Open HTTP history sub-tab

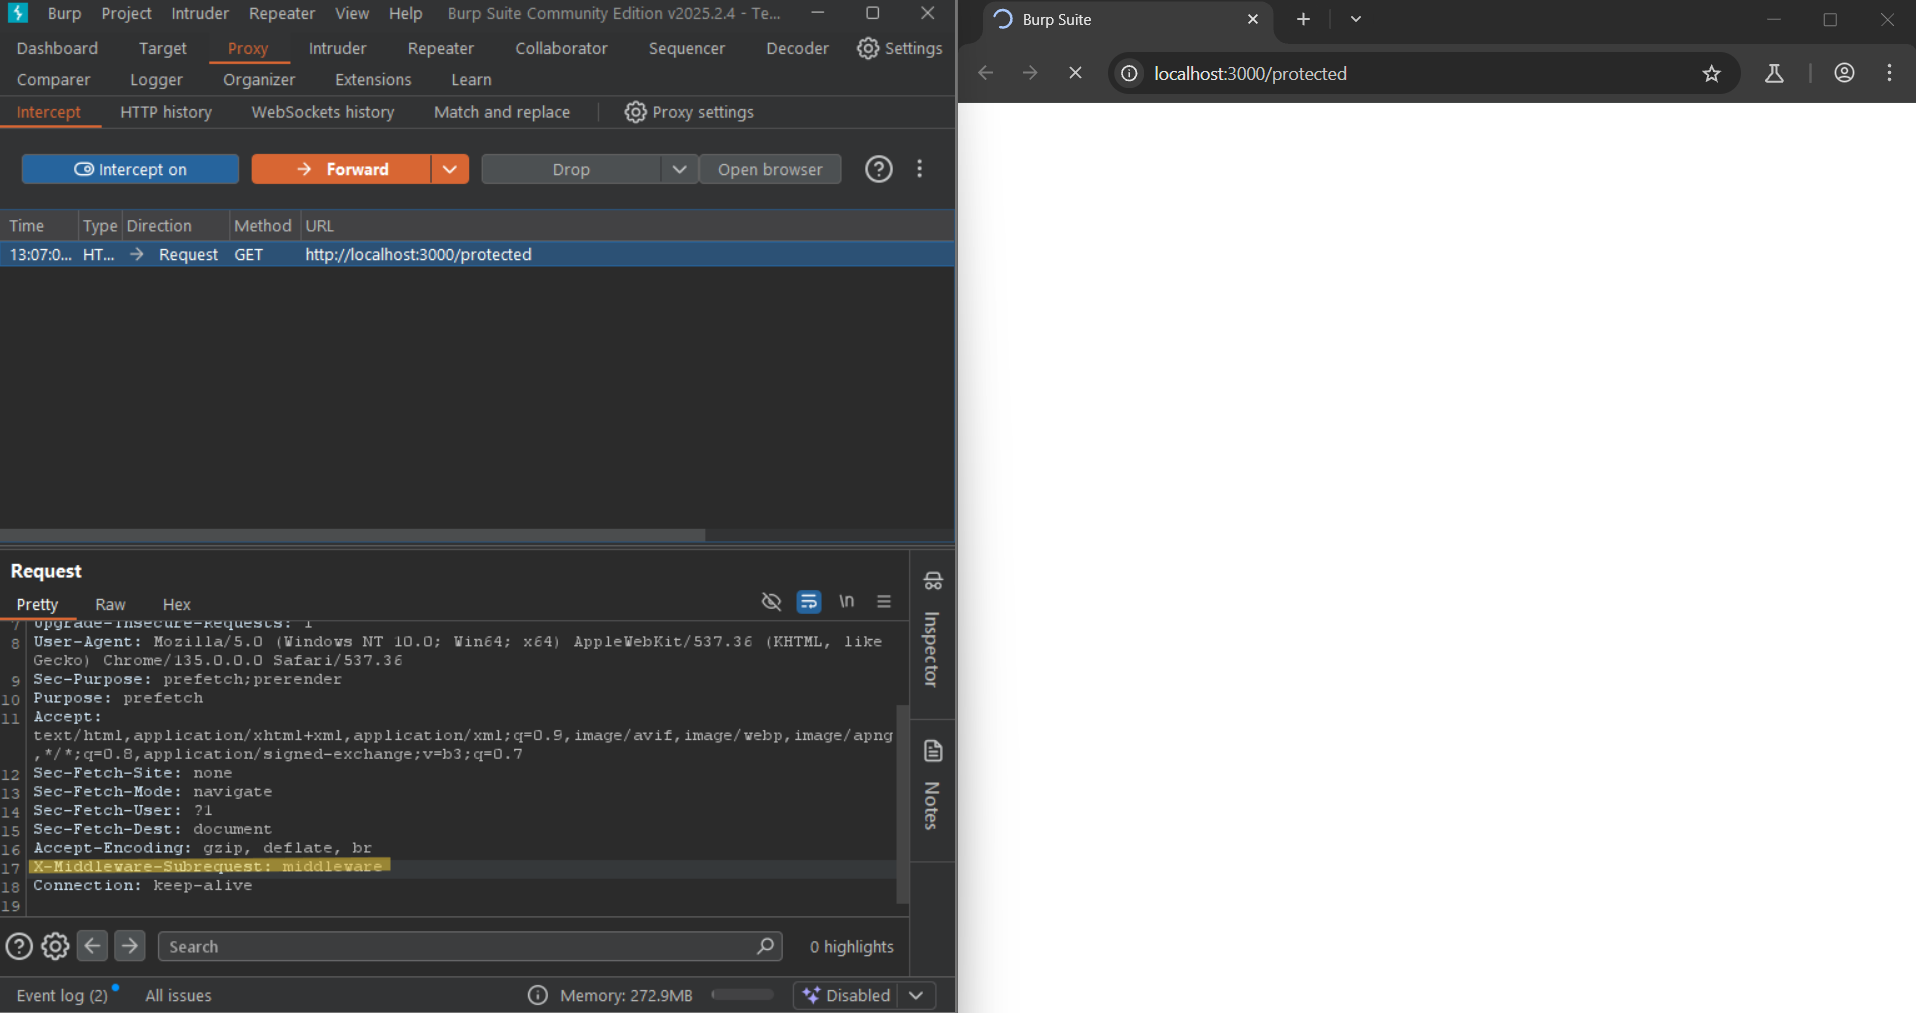166,112
